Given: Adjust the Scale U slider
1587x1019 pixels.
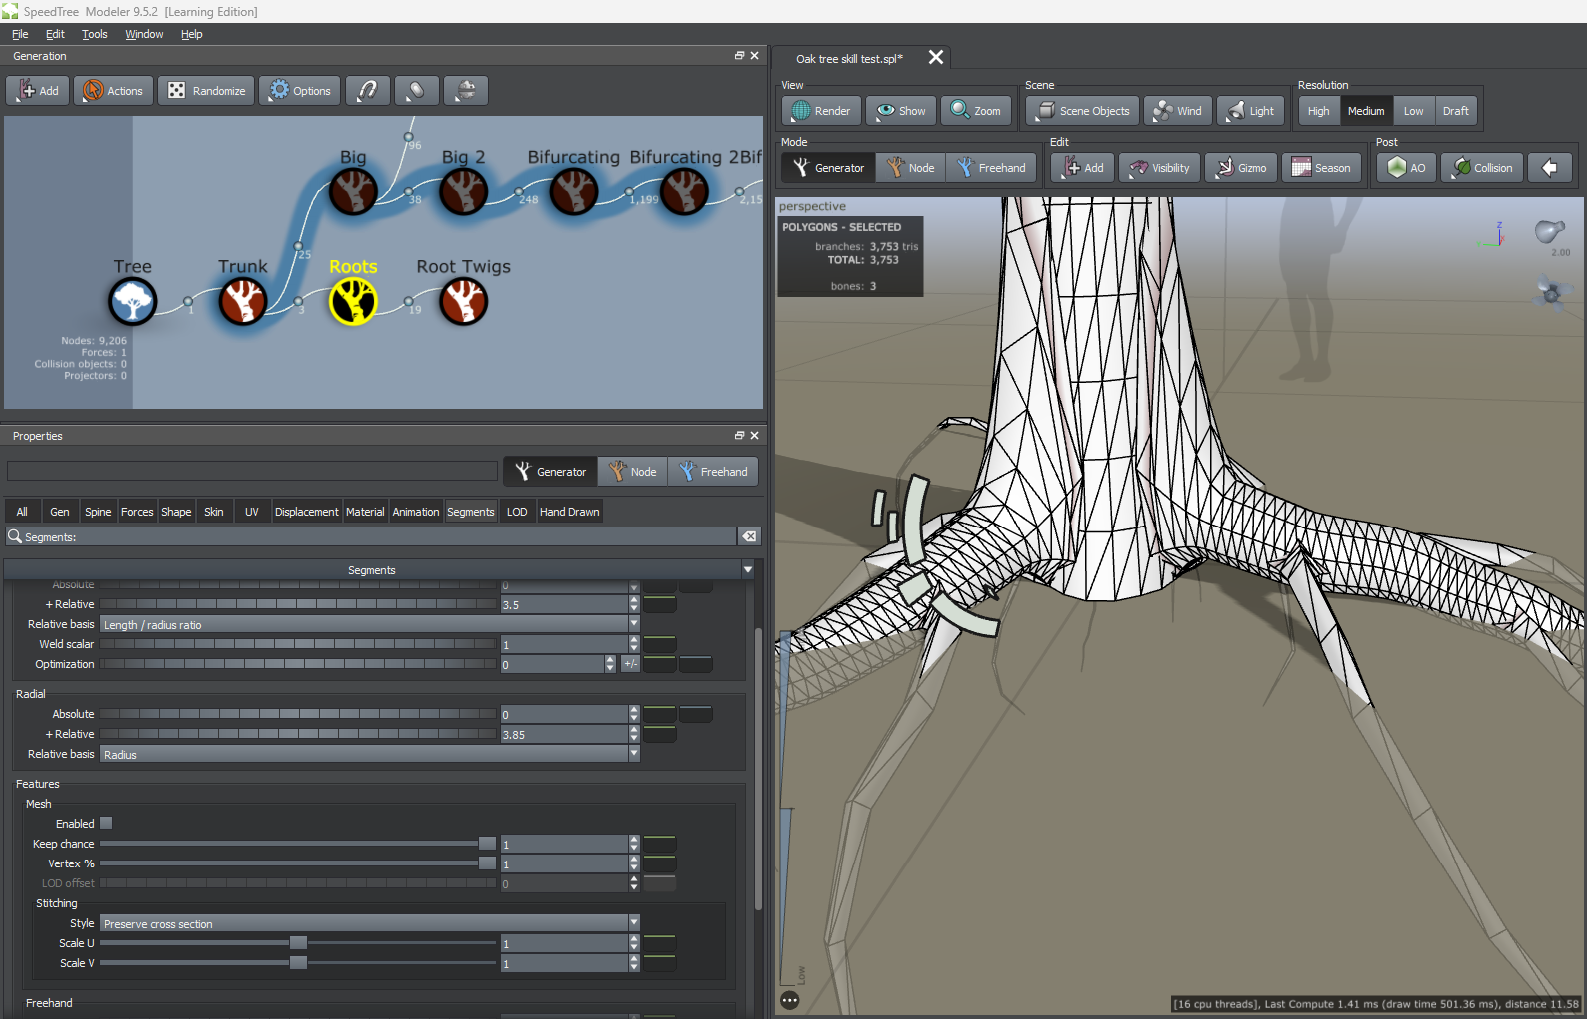Looking at the screenshot, I should point(298,943).
